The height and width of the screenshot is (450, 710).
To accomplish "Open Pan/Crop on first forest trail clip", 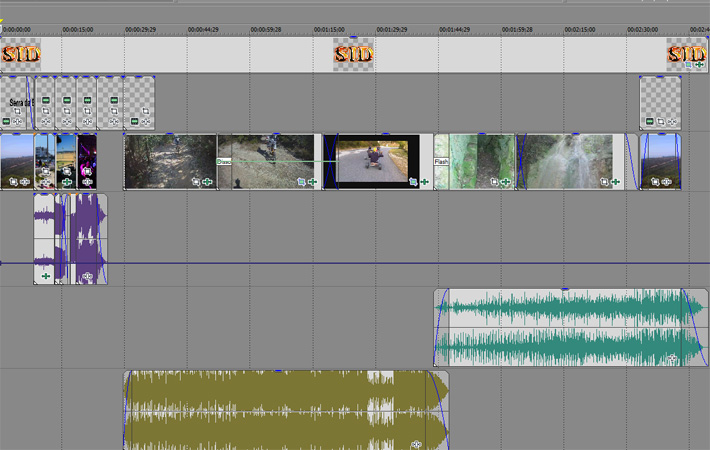I will [196, 183].
